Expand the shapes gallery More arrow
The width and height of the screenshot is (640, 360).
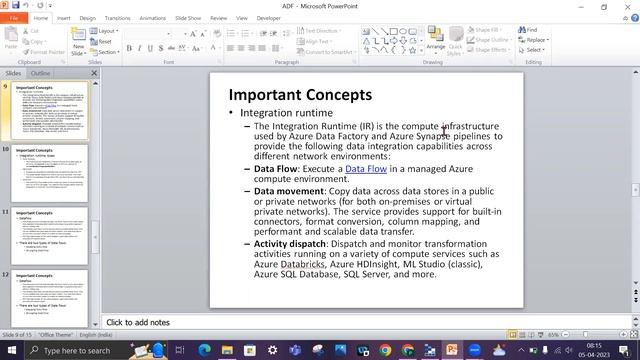coord(422,51)
